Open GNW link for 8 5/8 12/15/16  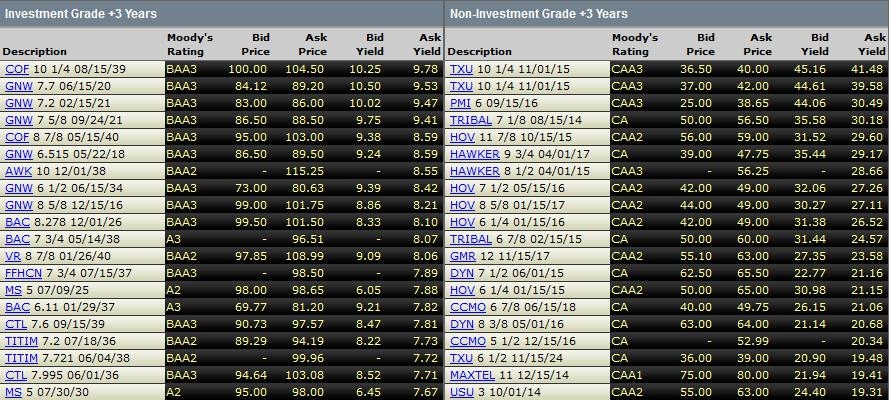point(18,205)
